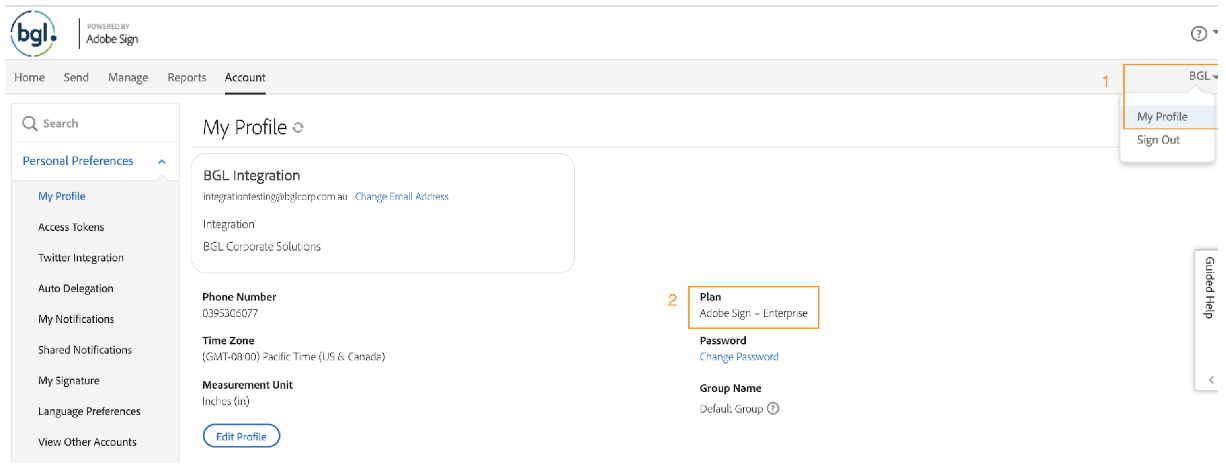Click into the sidebar Search field

pyautogui.click(x=95, y=123)
